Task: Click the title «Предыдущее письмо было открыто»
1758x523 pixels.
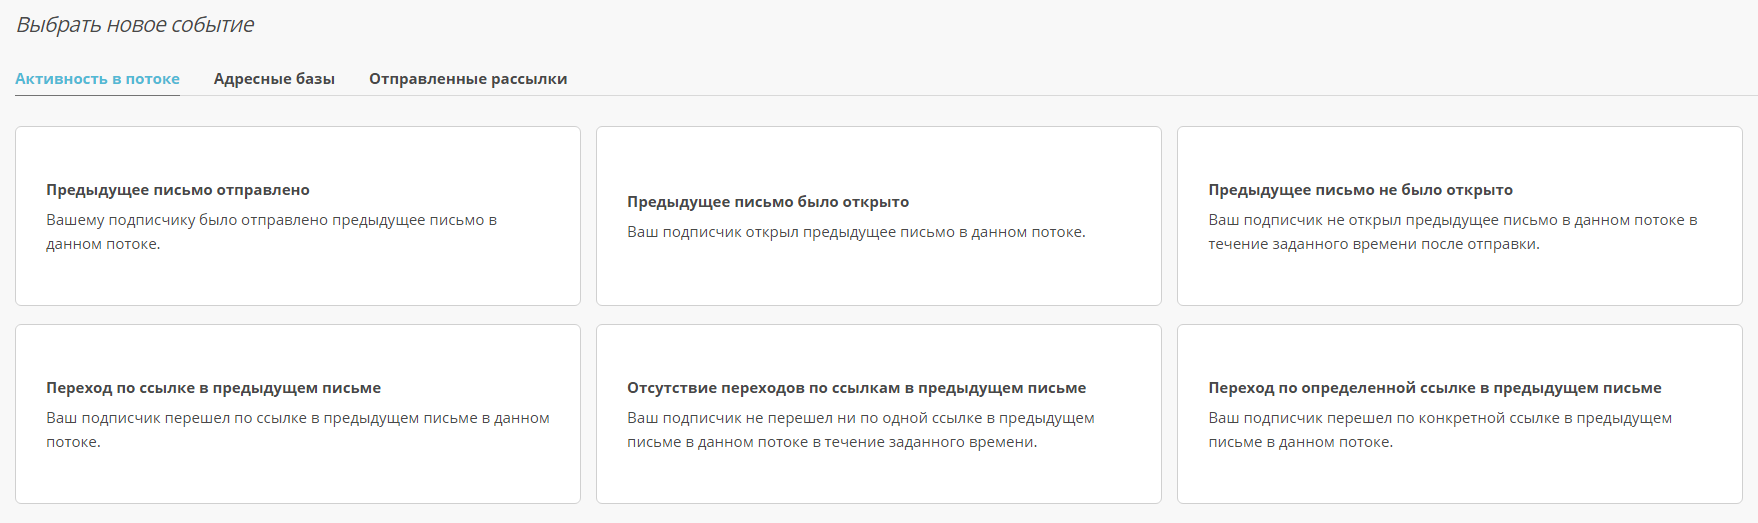Action: coord(768,202)
